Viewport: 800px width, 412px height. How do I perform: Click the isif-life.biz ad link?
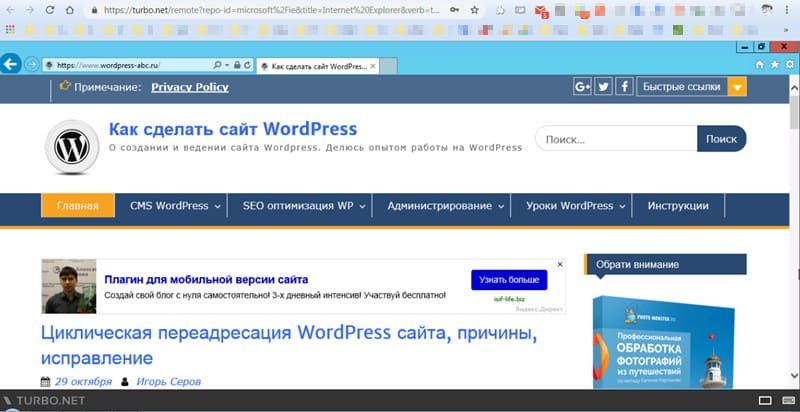(x=509, y=299)
